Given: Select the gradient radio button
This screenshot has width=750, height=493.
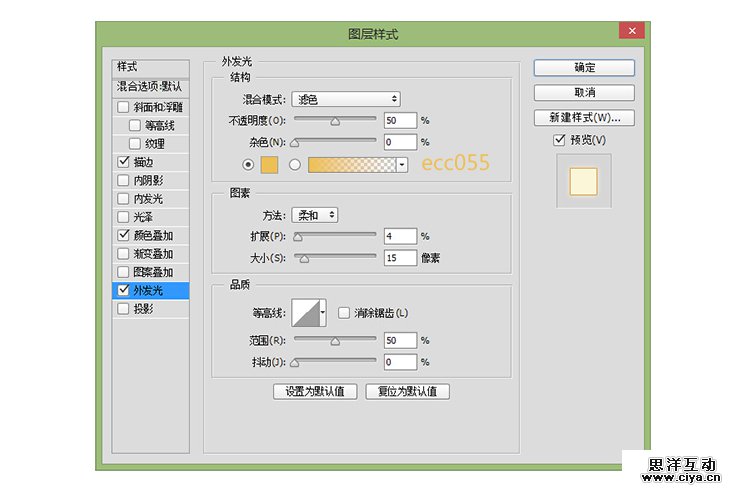Looking at the screenshot, I should pyautogui.click(x=295, y=165).
